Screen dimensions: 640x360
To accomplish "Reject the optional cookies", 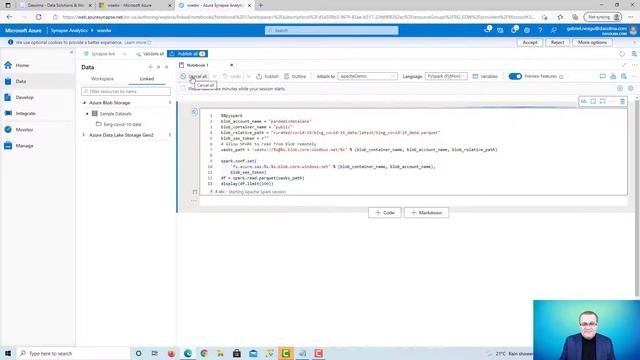I will tap(557, 42).
